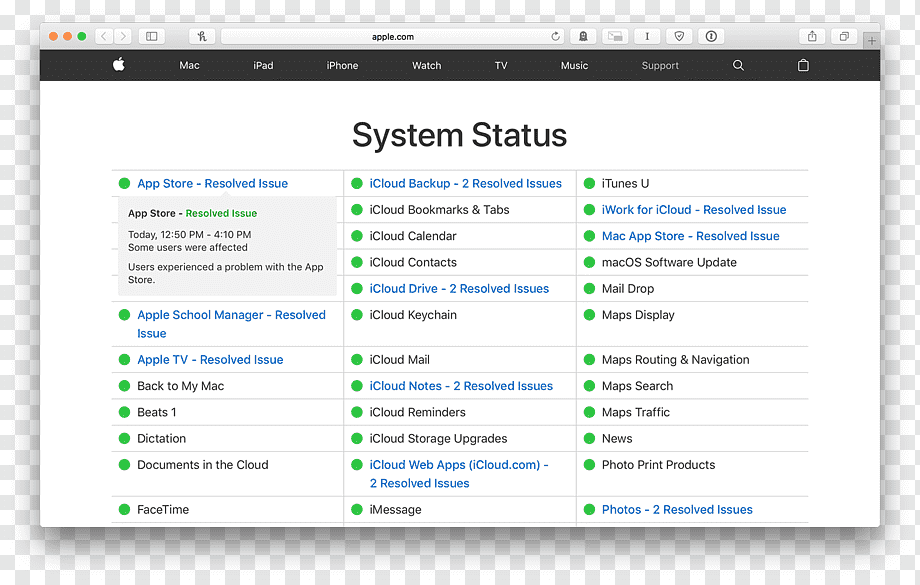The image size is (920, 585).
Task: Click the green status dot beside Mail Drop
Action: tap(590, 289)
